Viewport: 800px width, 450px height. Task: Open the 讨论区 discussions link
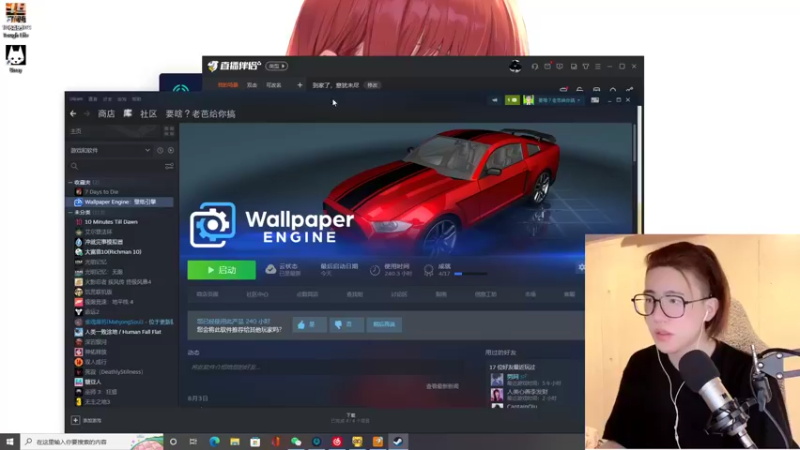[x=399, y=294]
